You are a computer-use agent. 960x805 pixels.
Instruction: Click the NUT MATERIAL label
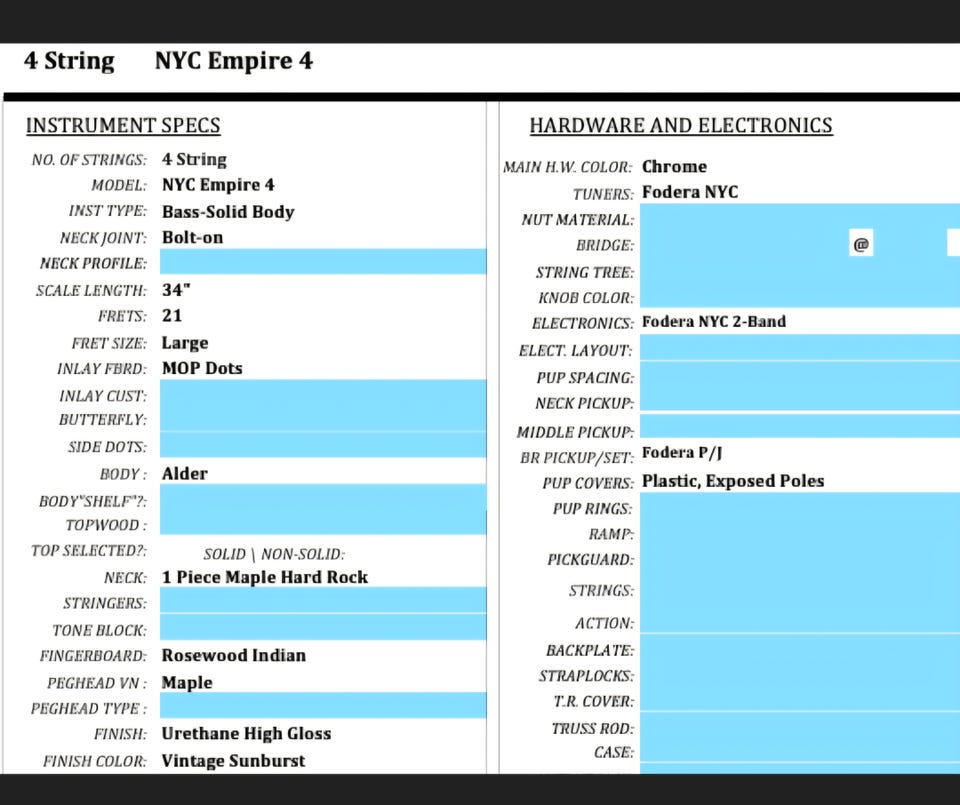[578, 220]
